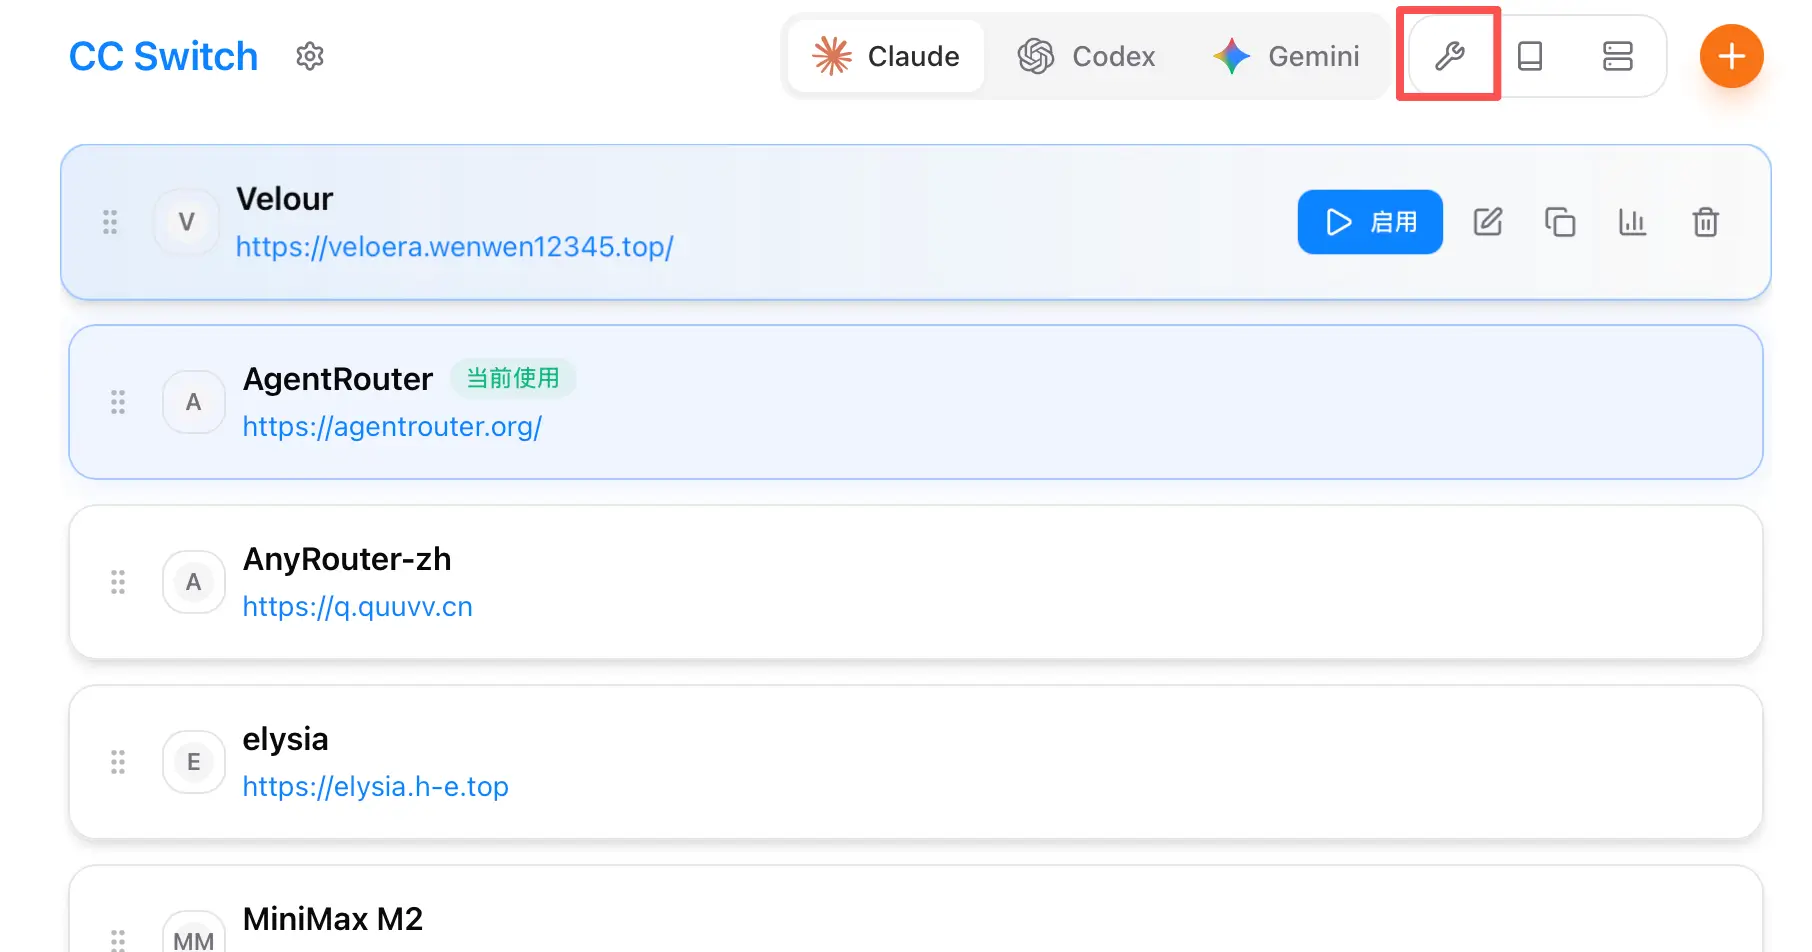Duplicate the Velour provider
This screenshot has width=1812, height=952.
point(1560,222)
